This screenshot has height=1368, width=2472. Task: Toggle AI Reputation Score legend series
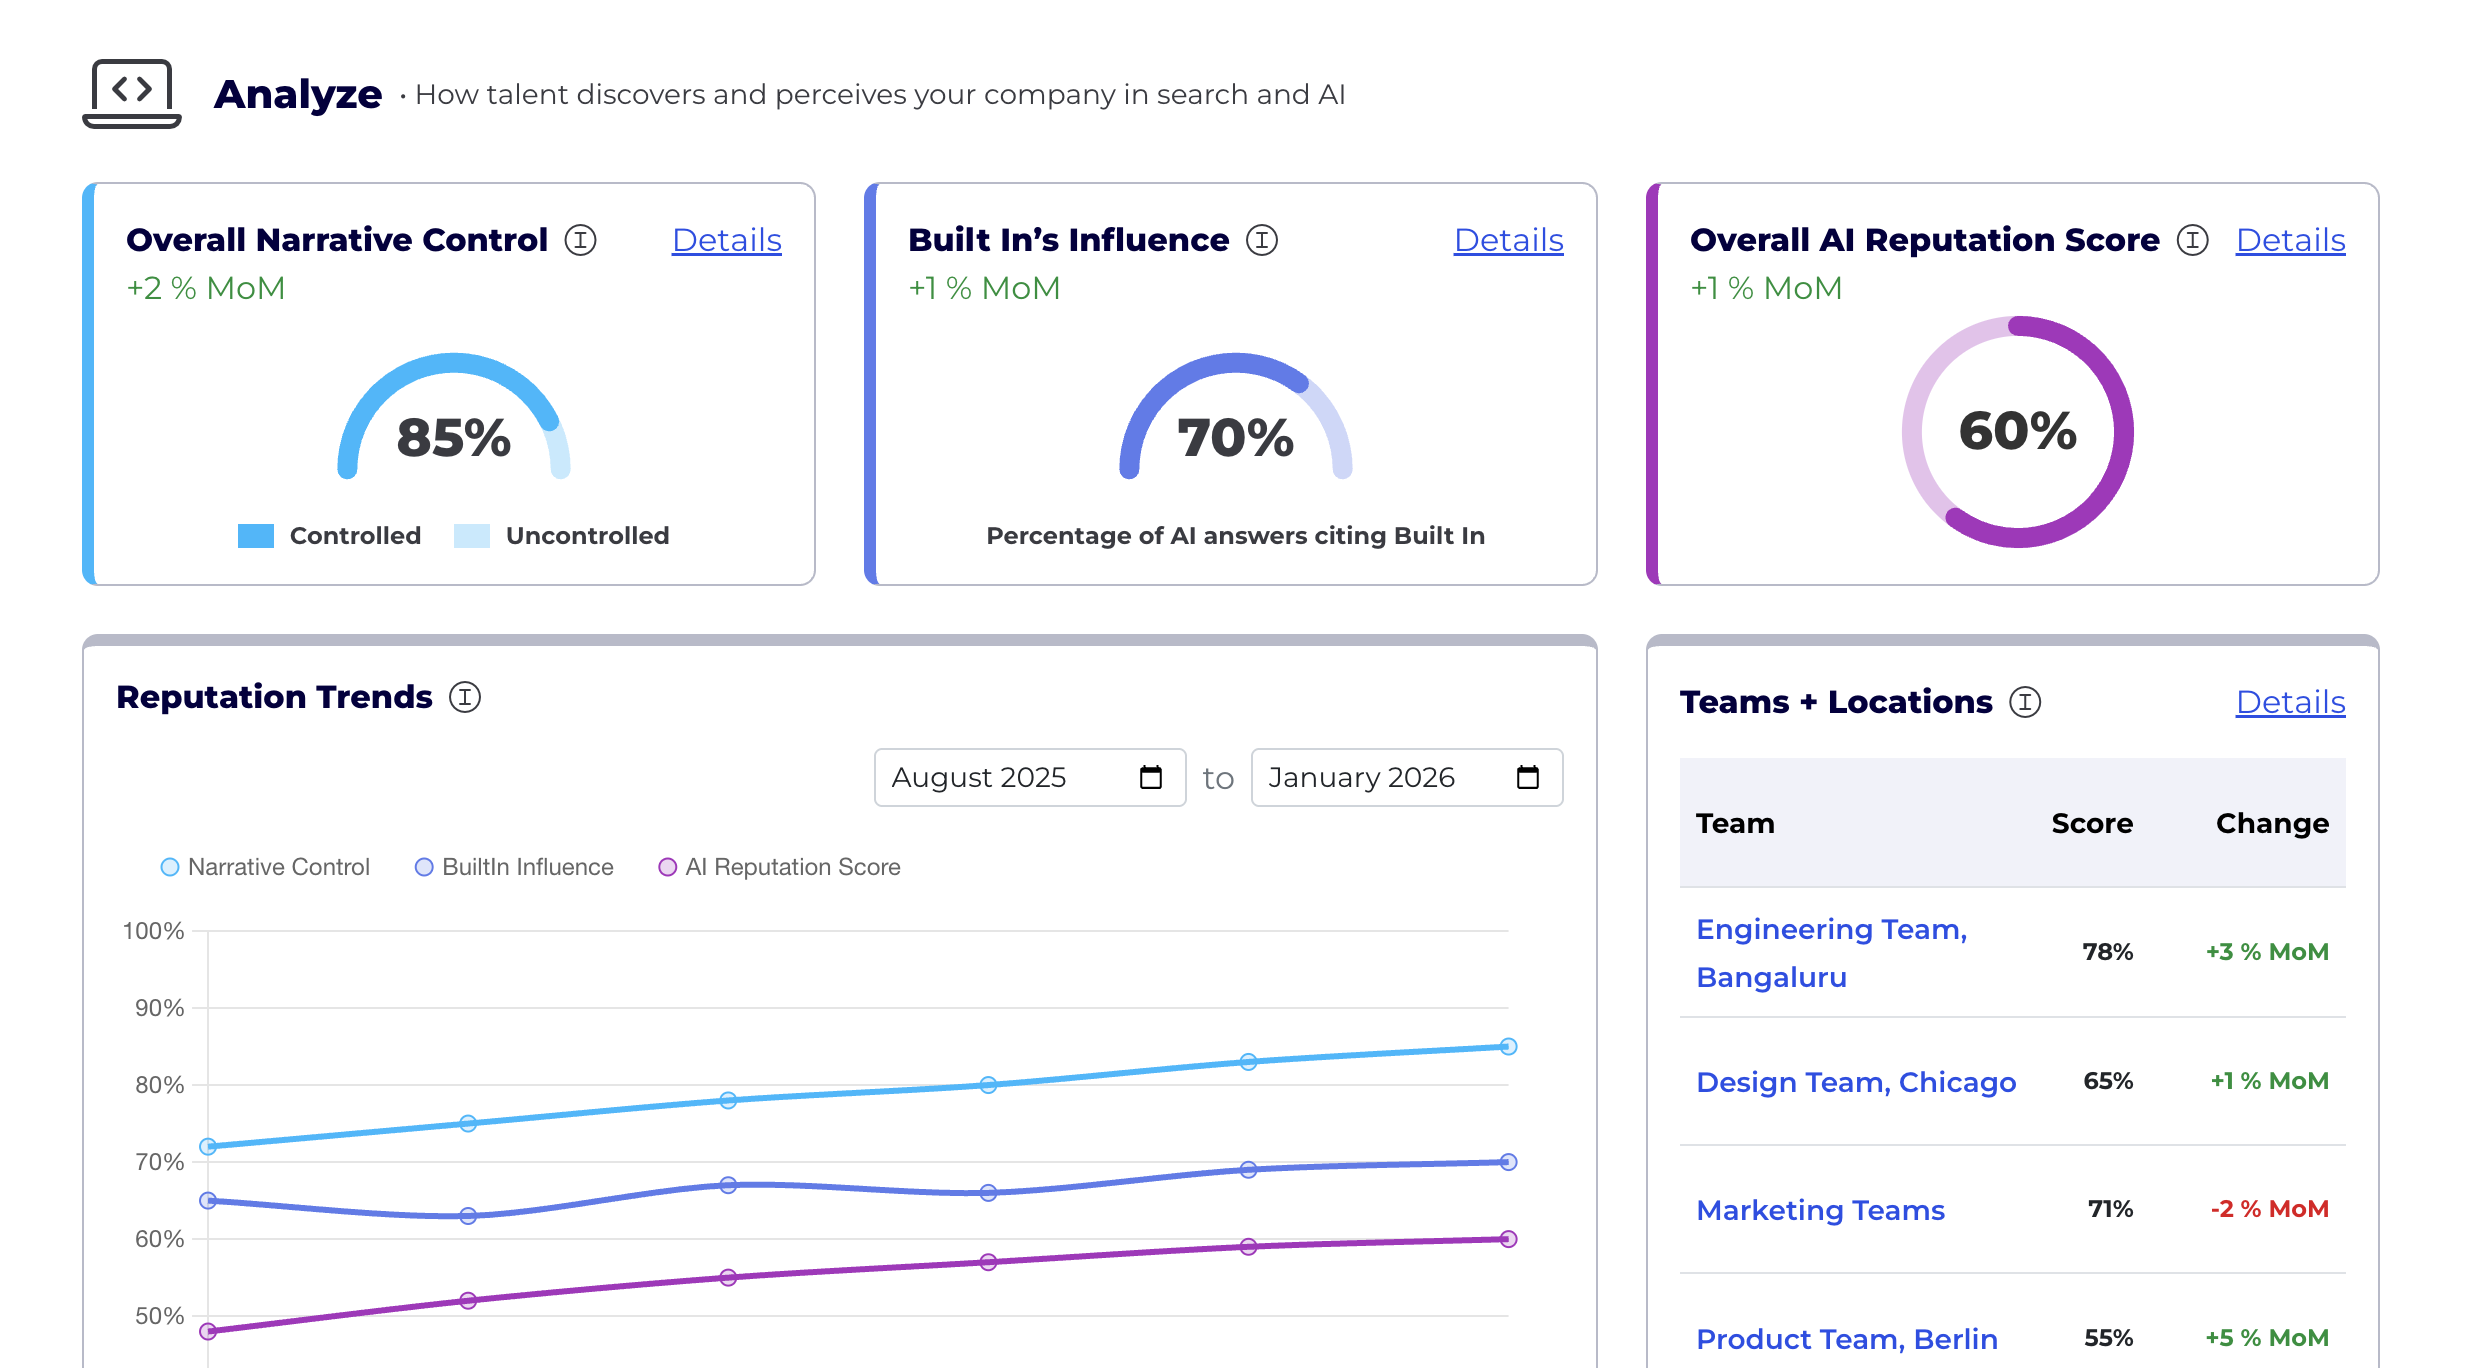pyautogui.click(x=780, y=867)
